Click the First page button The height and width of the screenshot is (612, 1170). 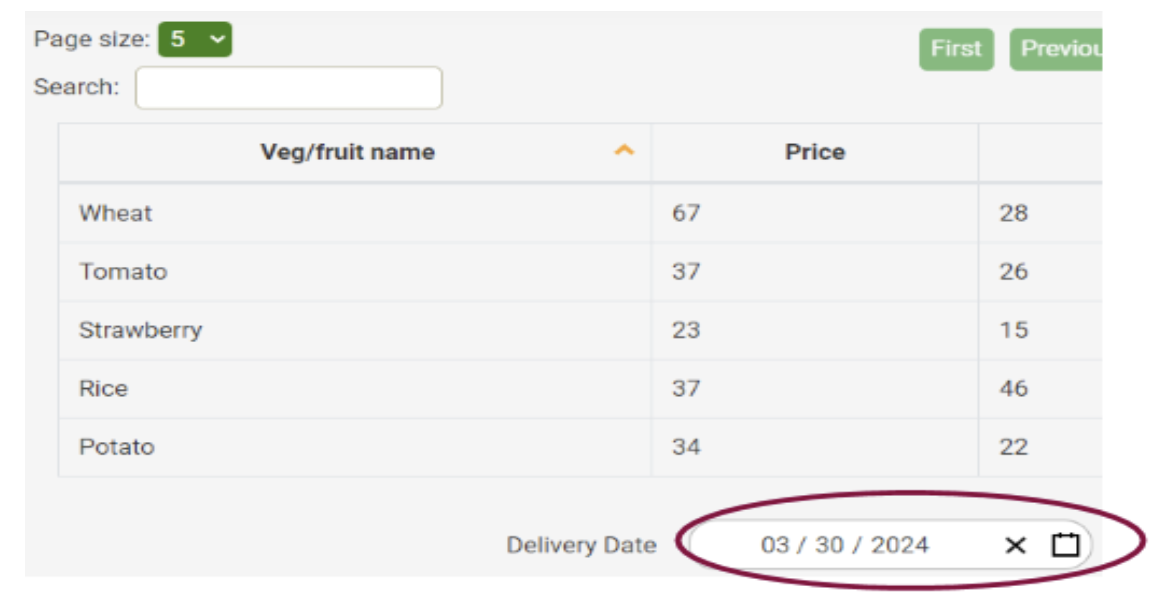pos(956,49)
